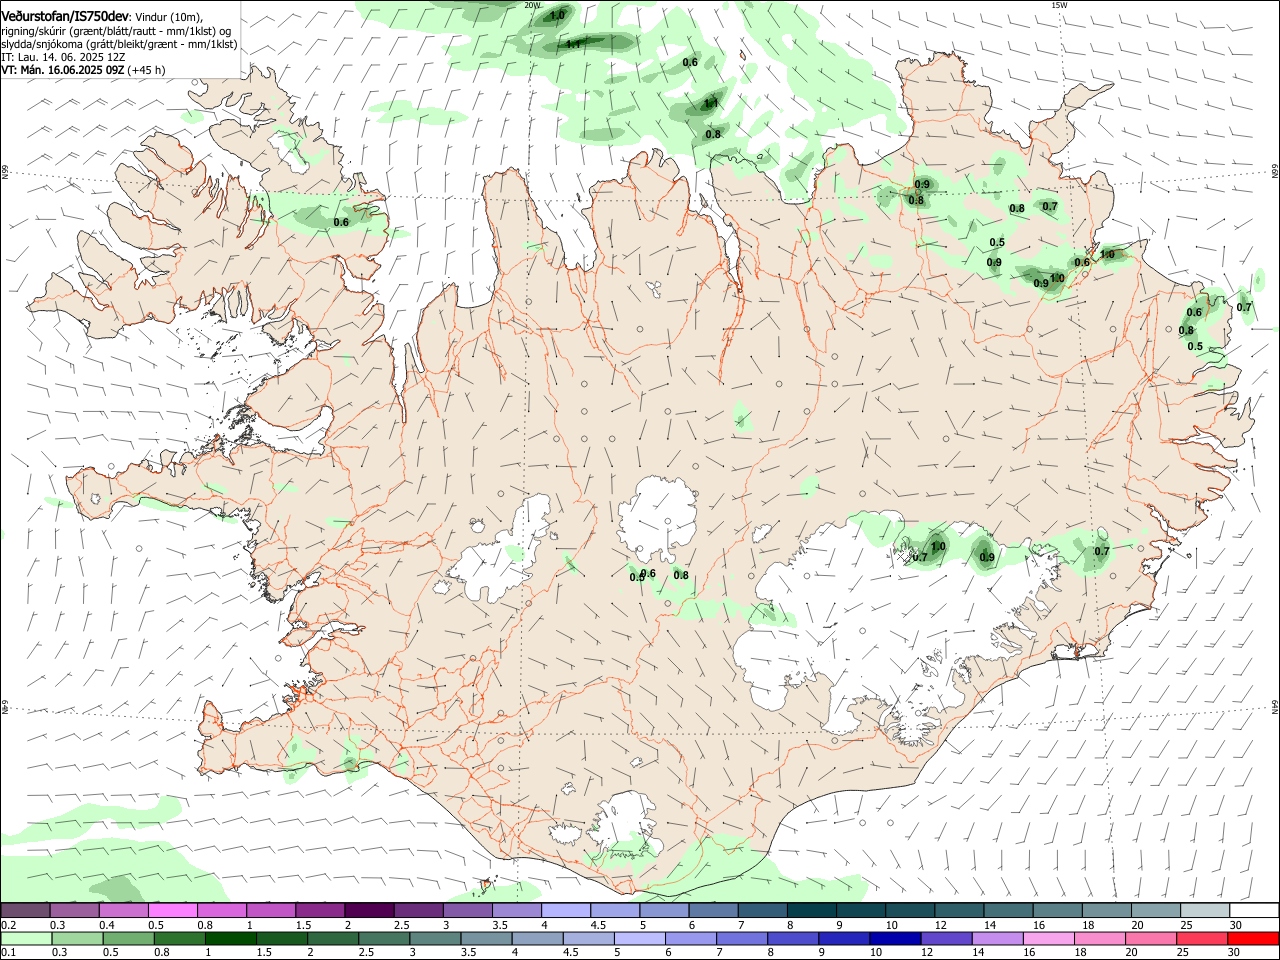Click upper legend label 0.8
Screen dimensions: 1280x960
click(204, 925)
